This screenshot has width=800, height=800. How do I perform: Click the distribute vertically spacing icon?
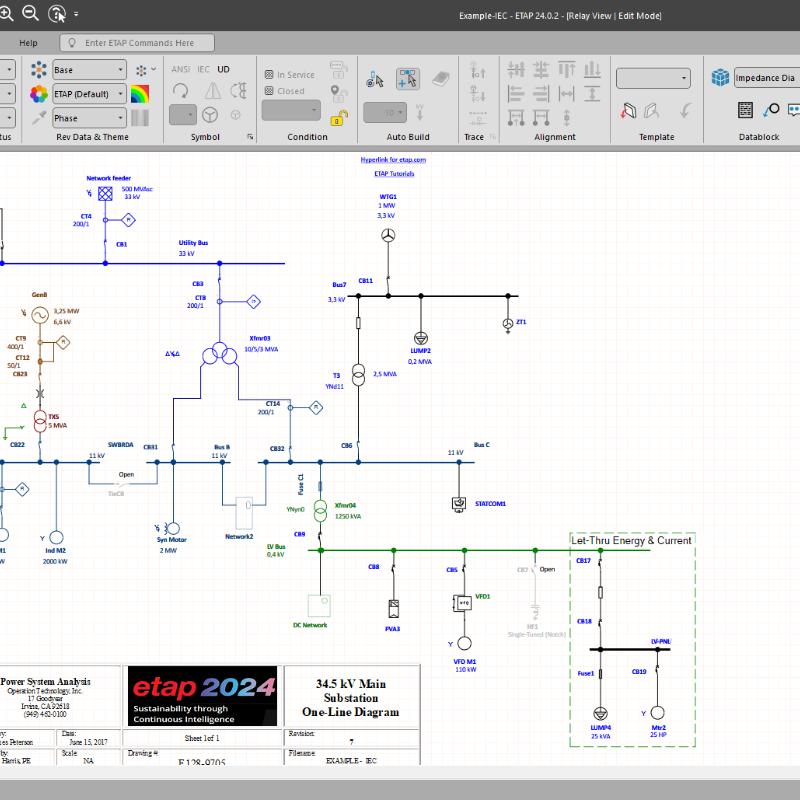592,93
